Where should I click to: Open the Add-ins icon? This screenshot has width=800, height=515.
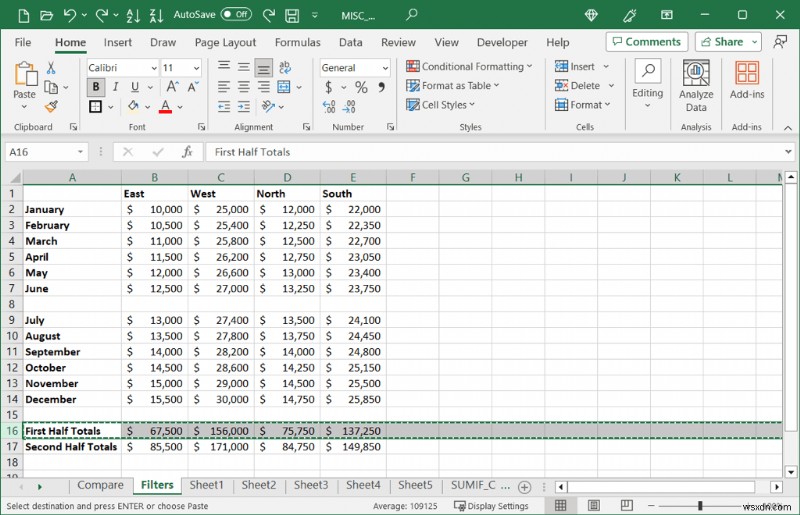[747, 80]
